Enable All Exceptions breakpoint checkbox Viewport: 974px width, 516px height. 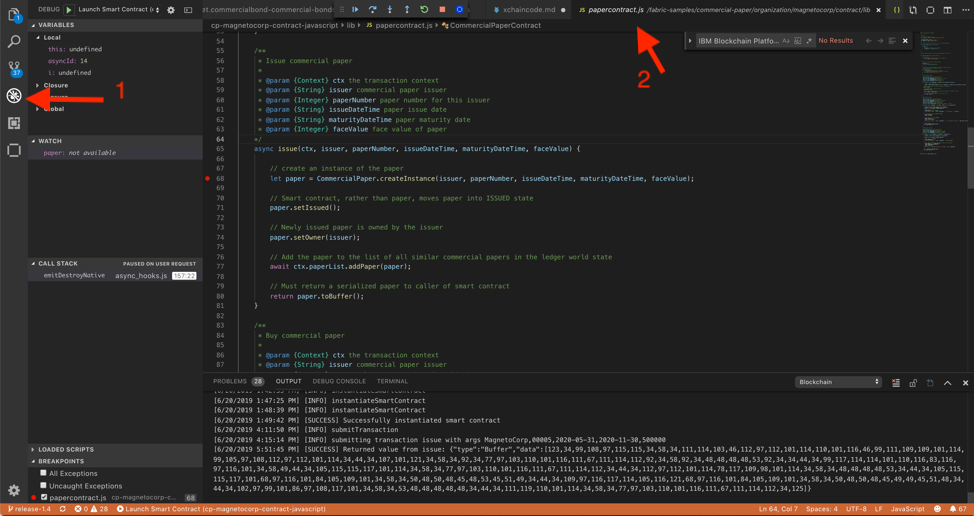click(43, 474)
